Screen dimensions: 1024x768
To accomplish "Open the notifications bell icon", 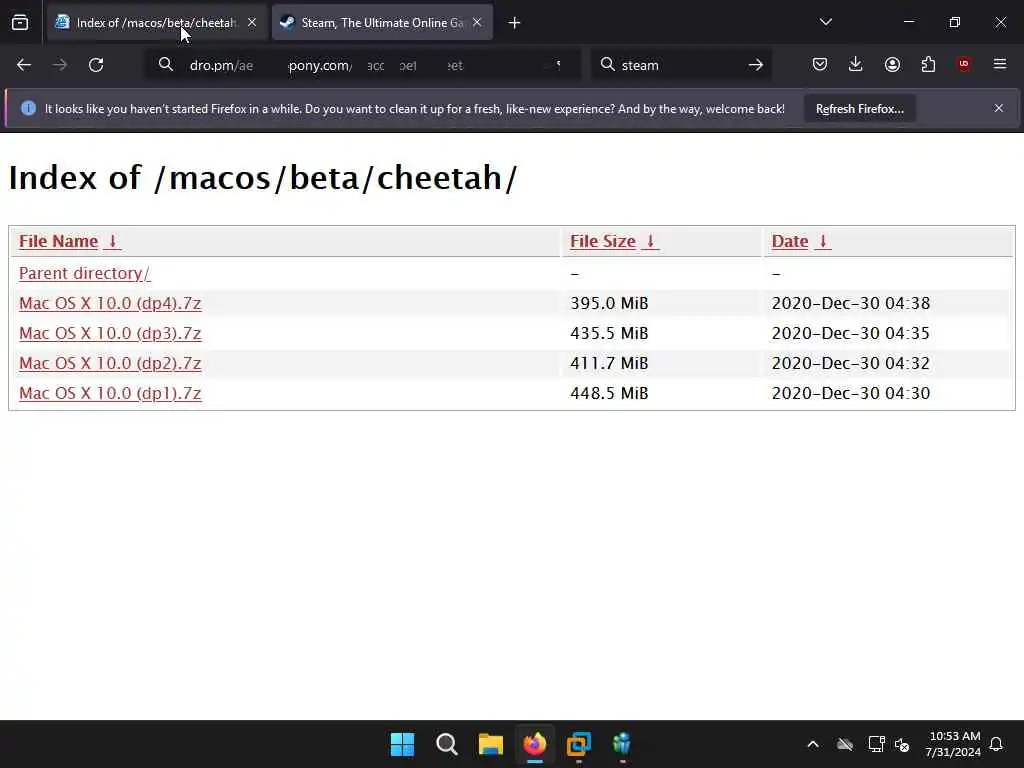I will click(x=997, y=744).
